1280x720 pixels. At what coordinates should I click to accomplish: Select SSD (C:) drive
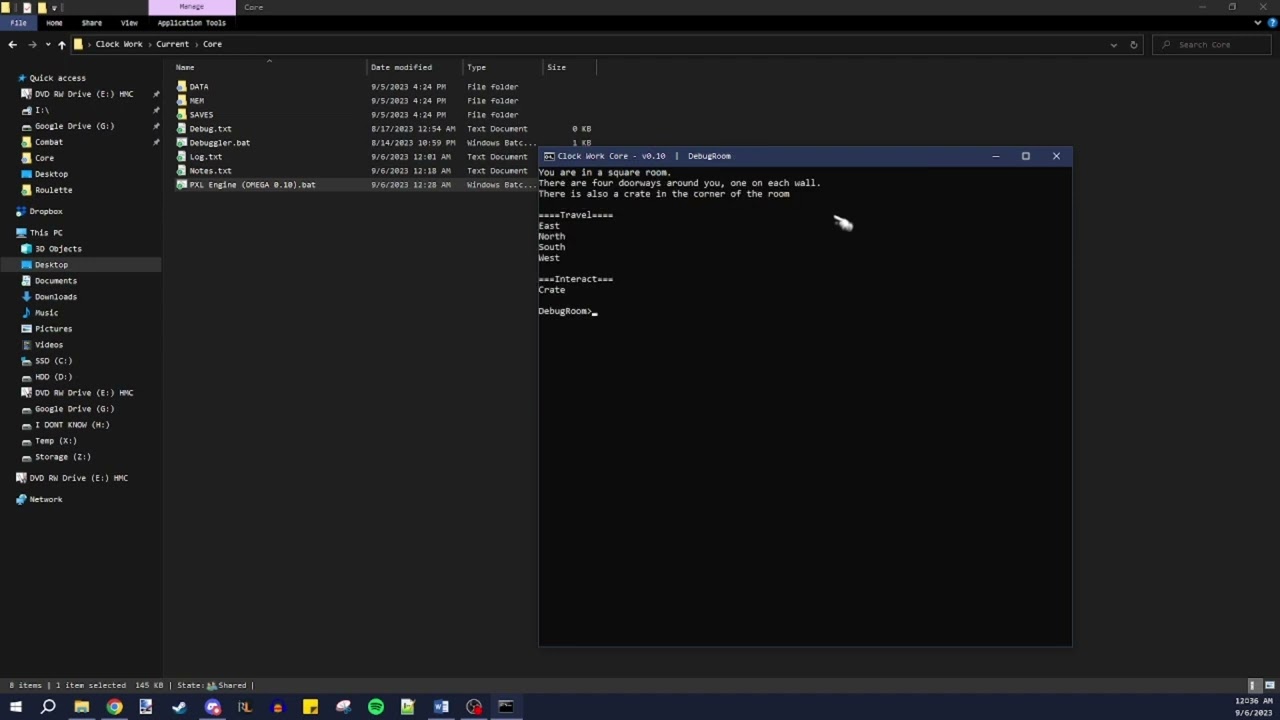coord(53,361)
